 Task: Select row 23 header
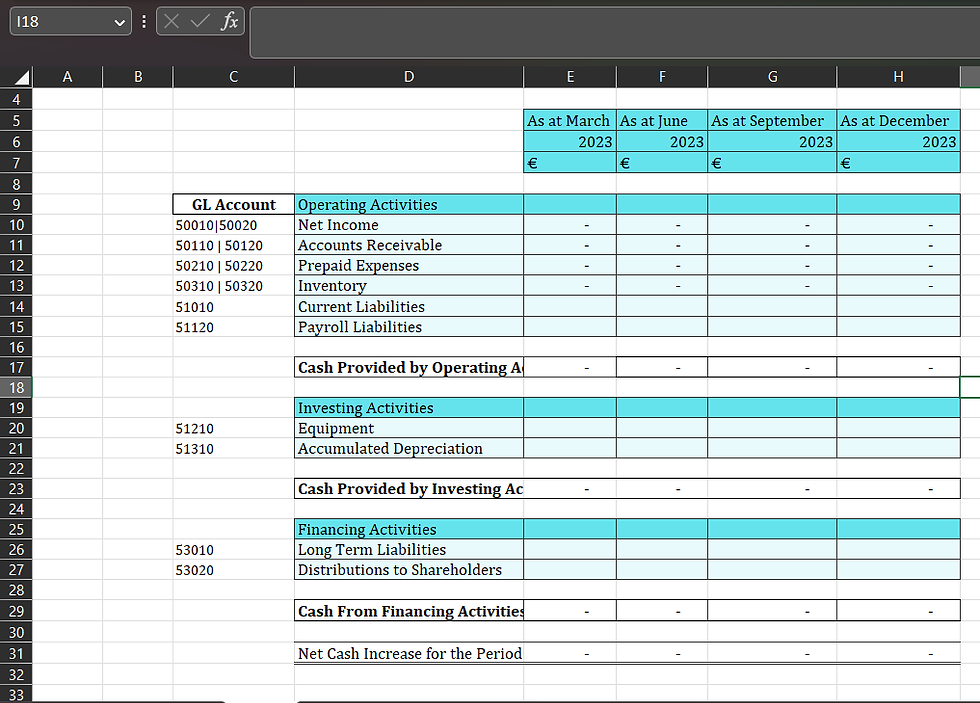pyautogui.click(x=16, y=489)
